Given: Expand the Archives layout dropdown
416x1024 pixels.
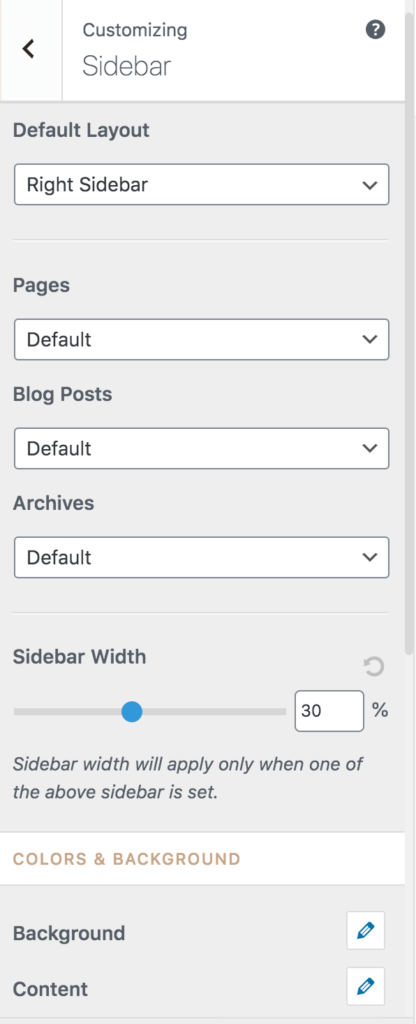Looking at the screenshot, I should coord(202,558).
